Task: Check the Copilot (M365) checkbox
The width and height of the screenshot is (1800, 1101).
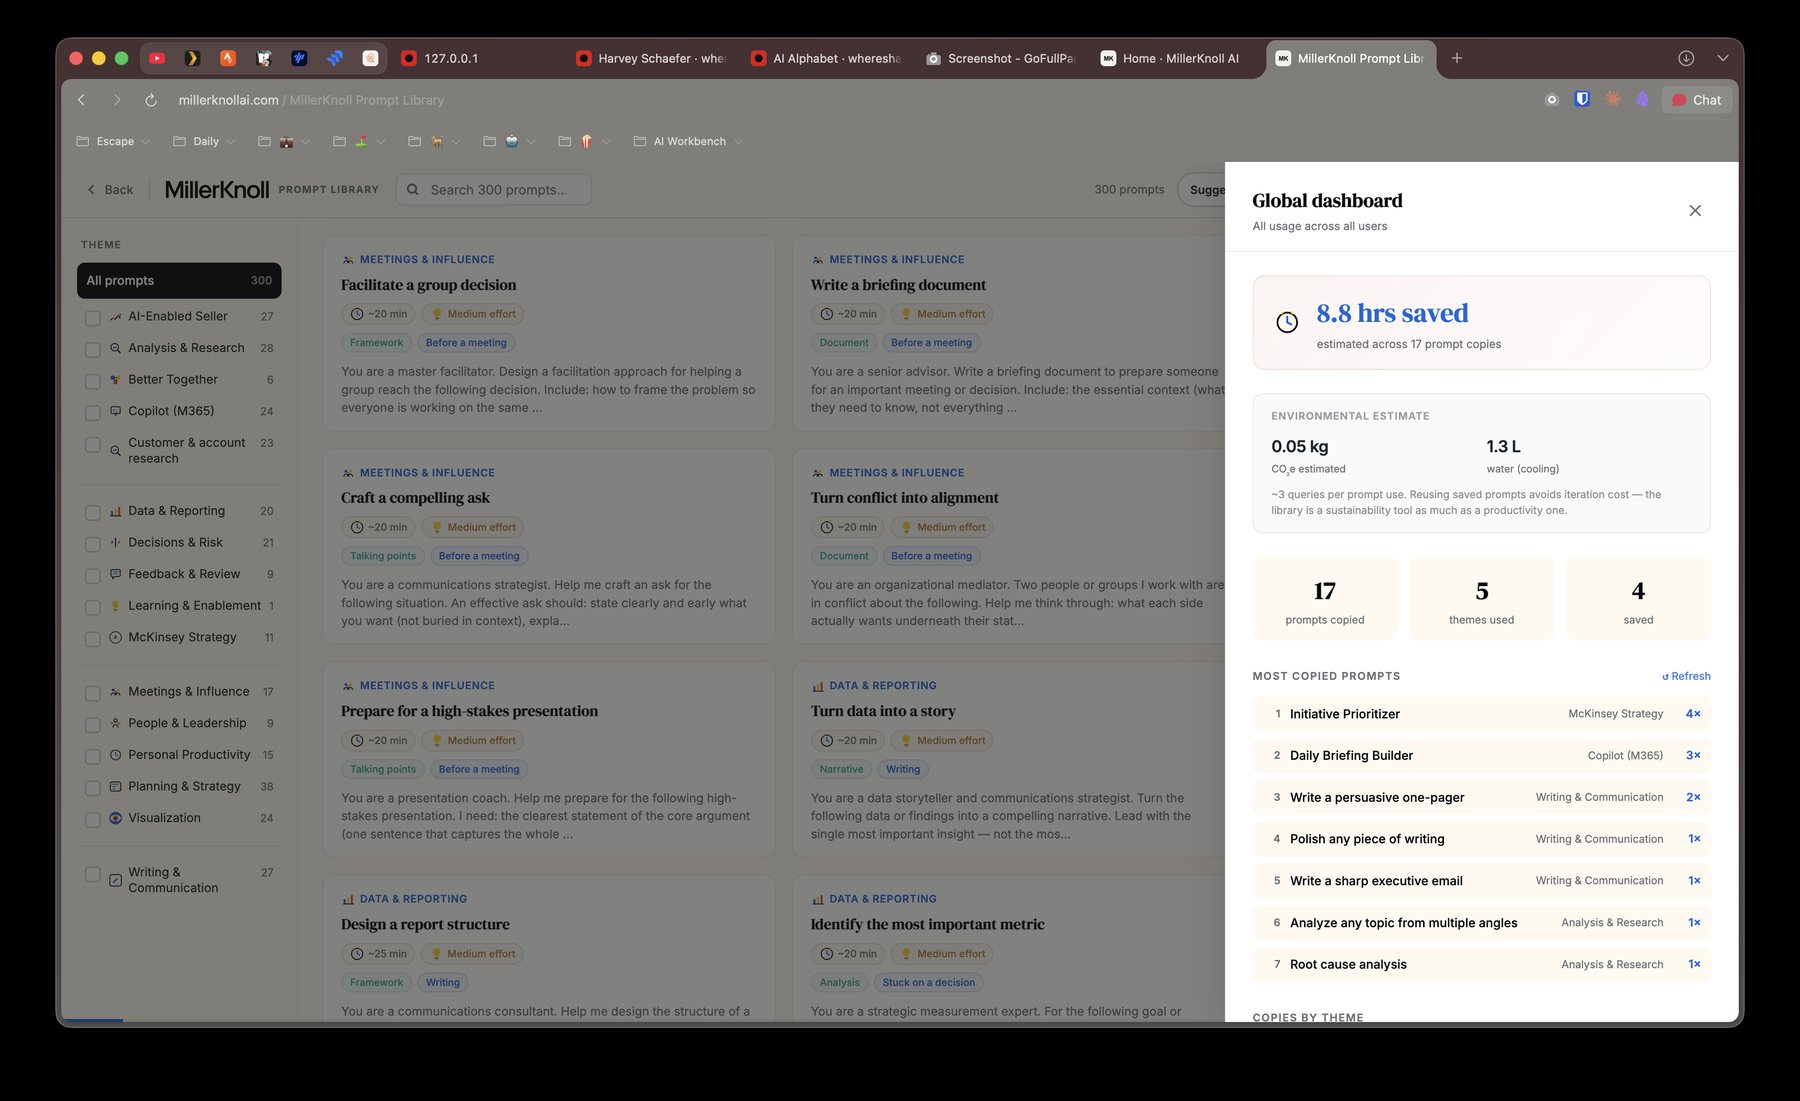Action: click(93, 412)
